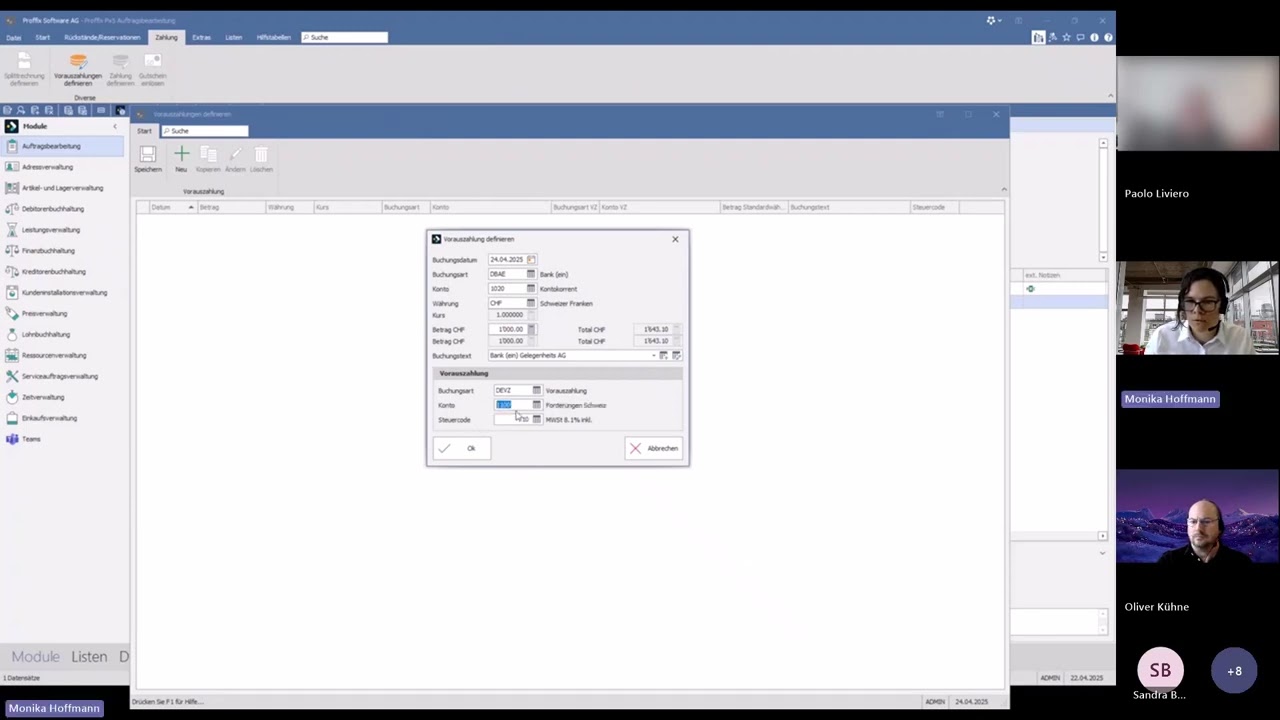Confirm the dialog with Ok

tap(462, 448)
